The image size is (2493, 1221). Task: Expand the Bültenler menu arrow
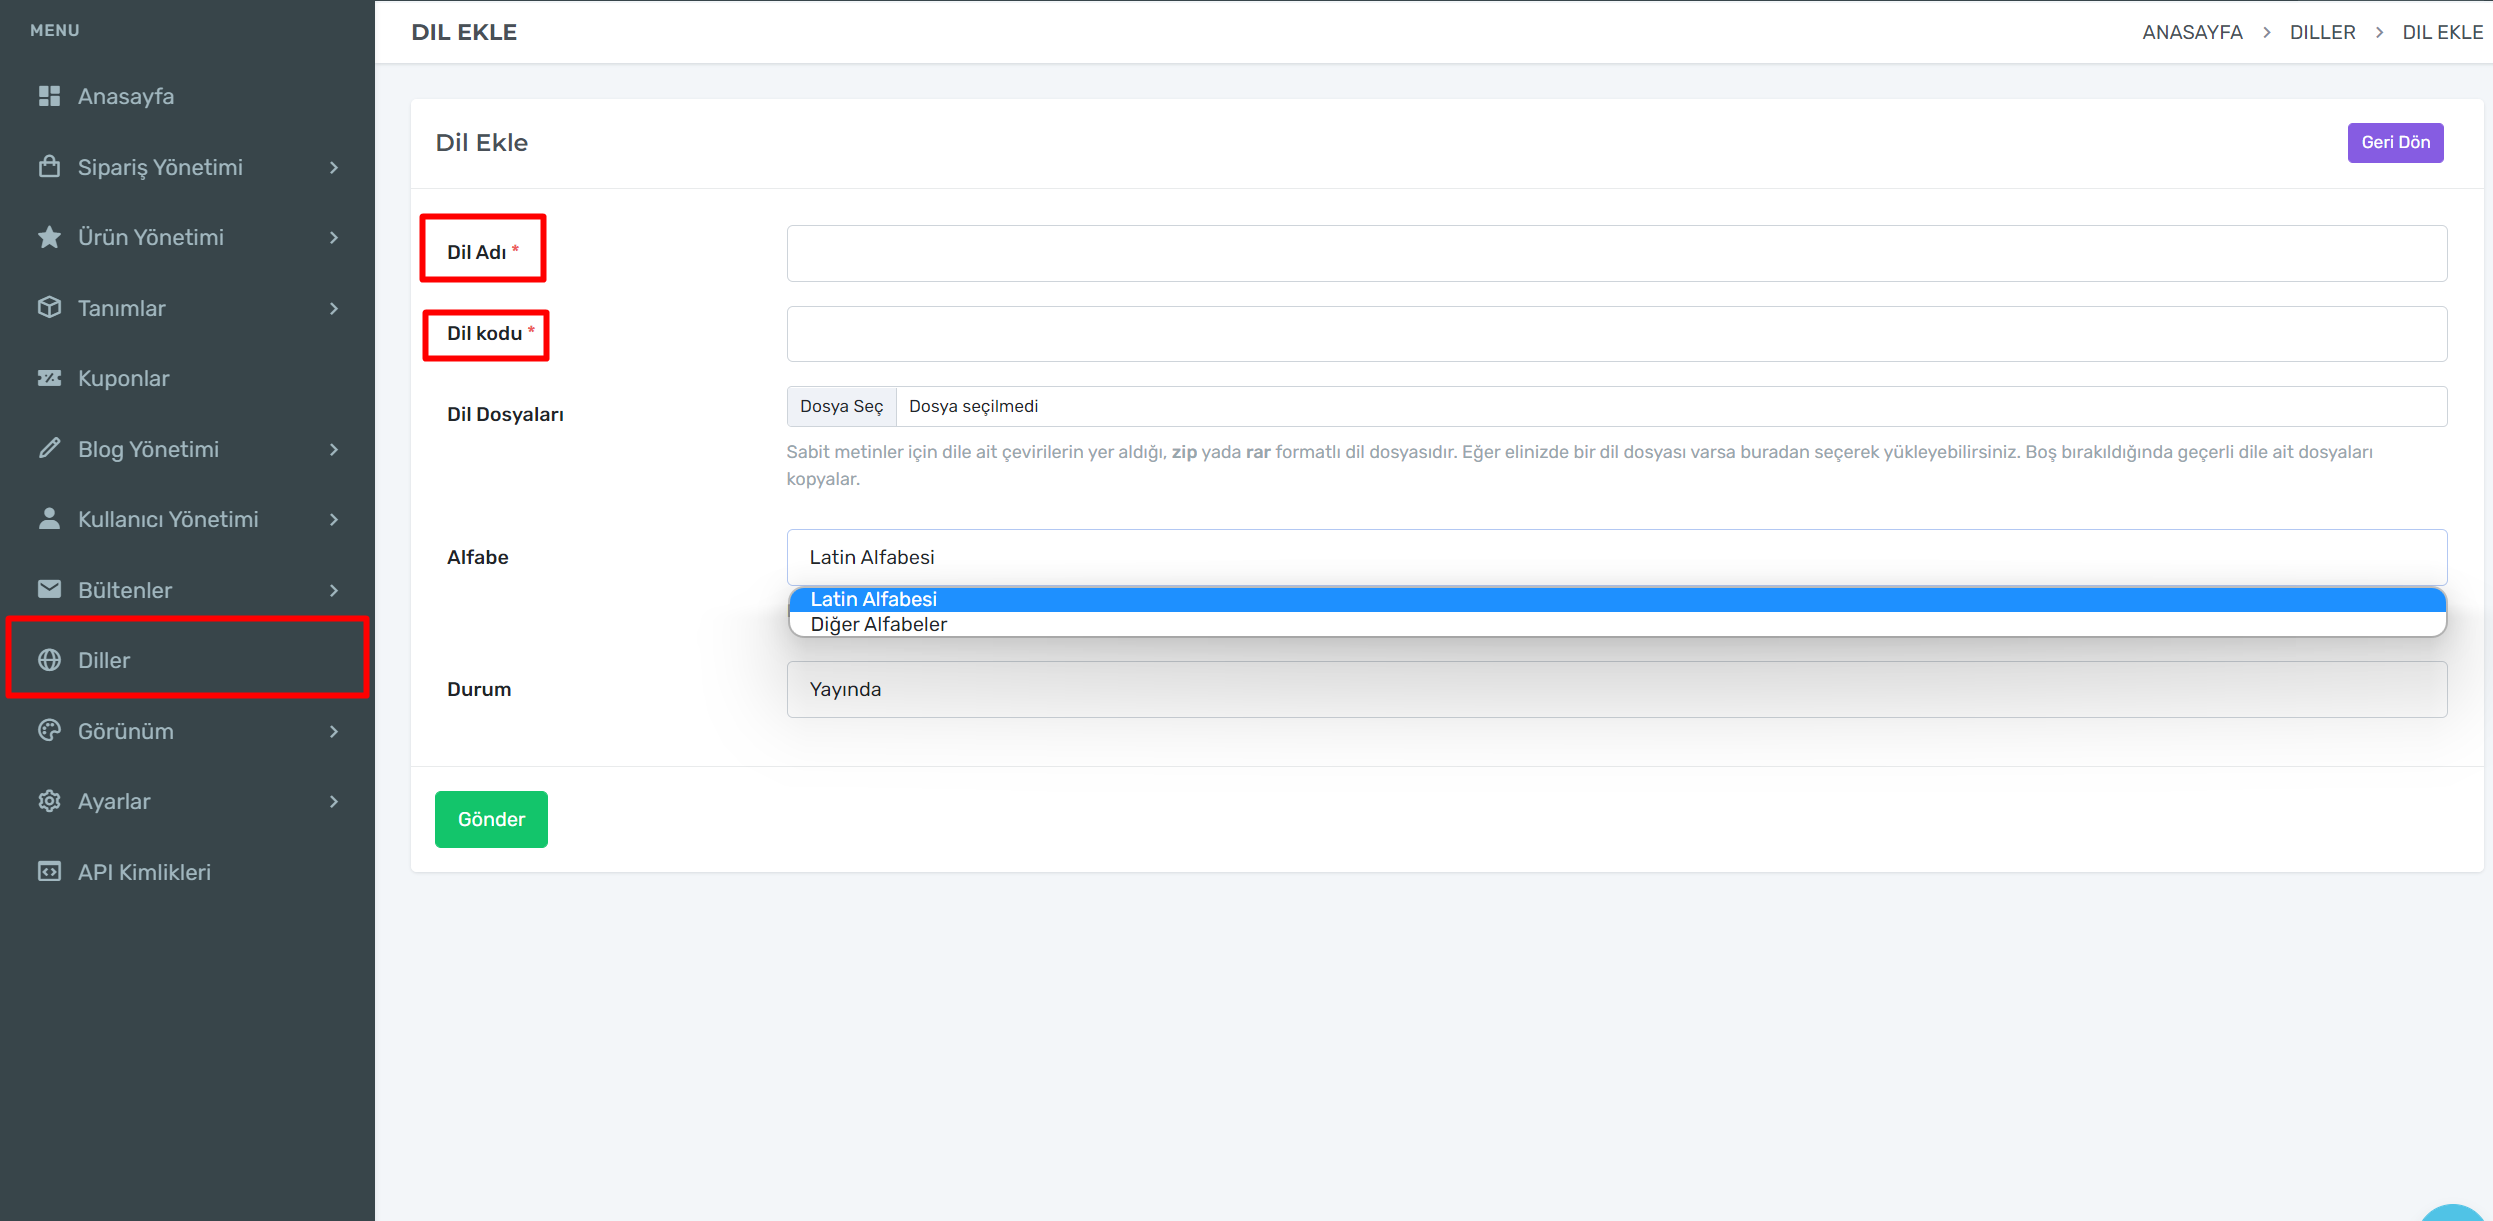334,590
